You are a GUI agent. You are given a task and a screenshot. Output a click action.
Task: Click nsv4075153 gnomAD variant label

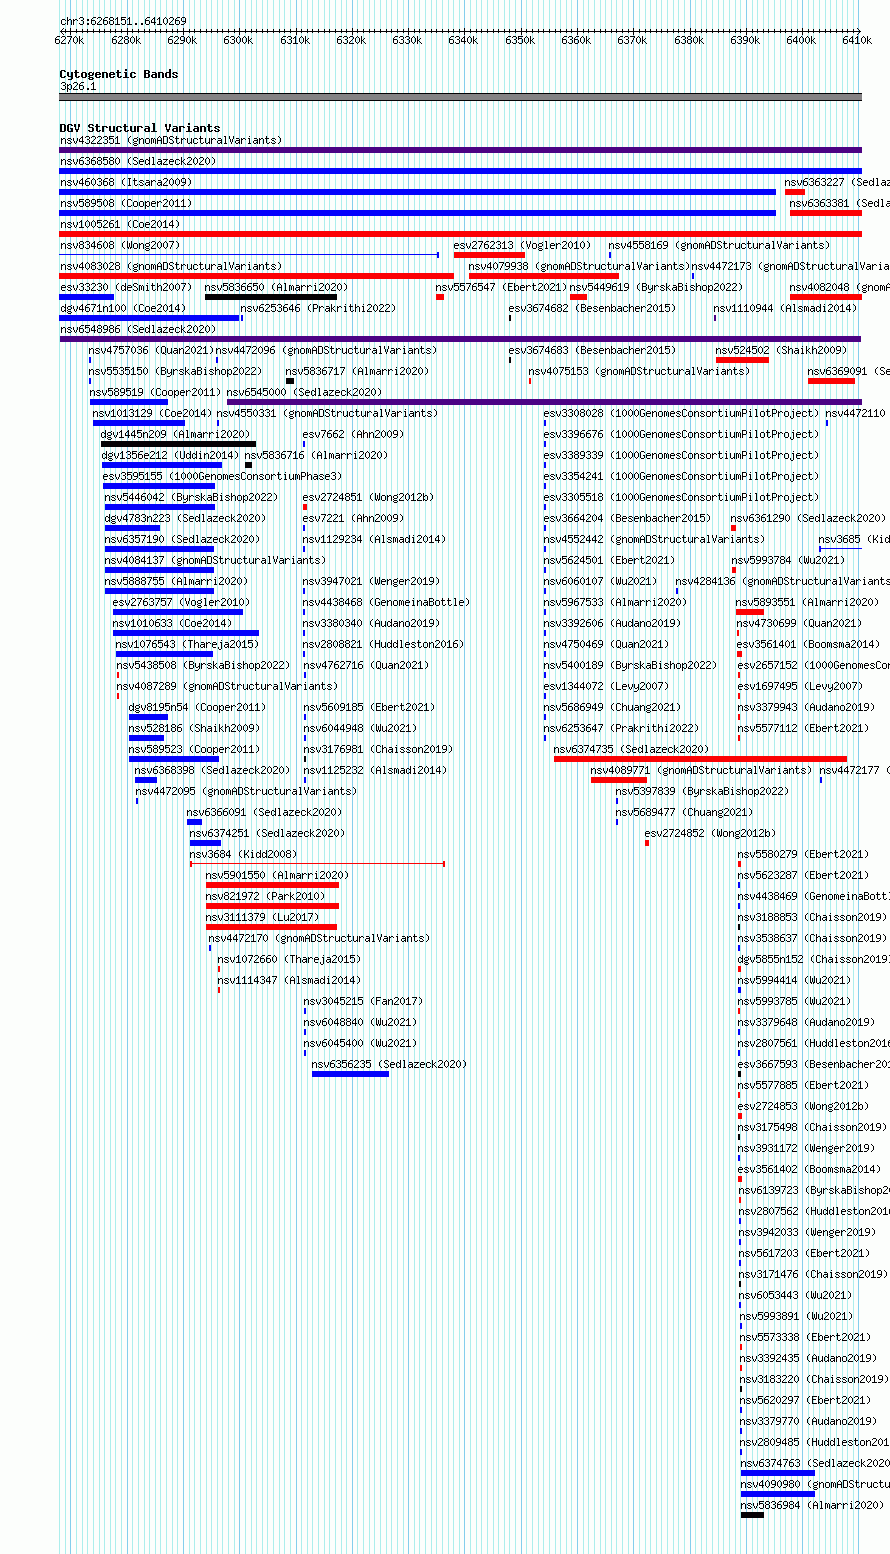639,371
